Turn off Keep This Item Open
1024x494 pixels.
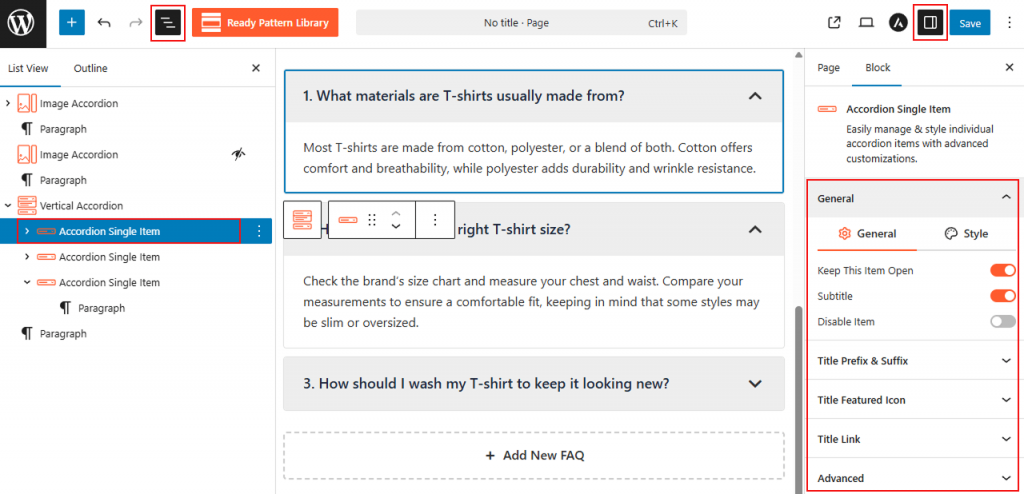pos(1002,270)
